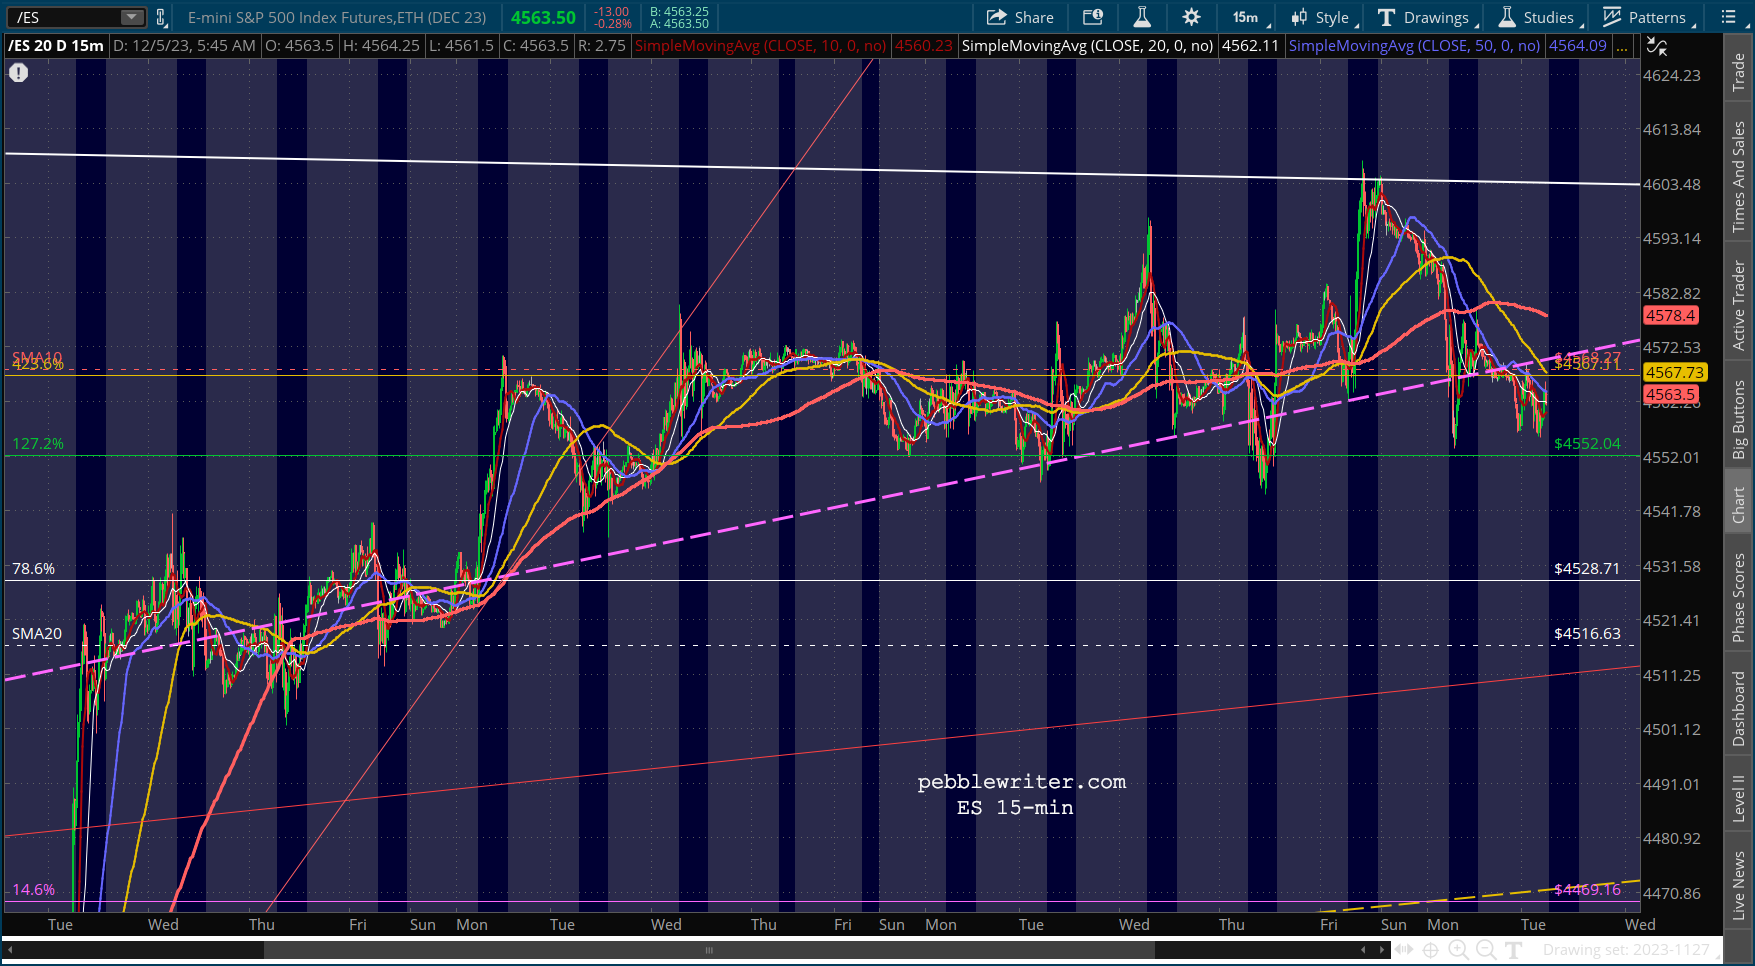Open the Active Trader side tab

coord(1739,305)
